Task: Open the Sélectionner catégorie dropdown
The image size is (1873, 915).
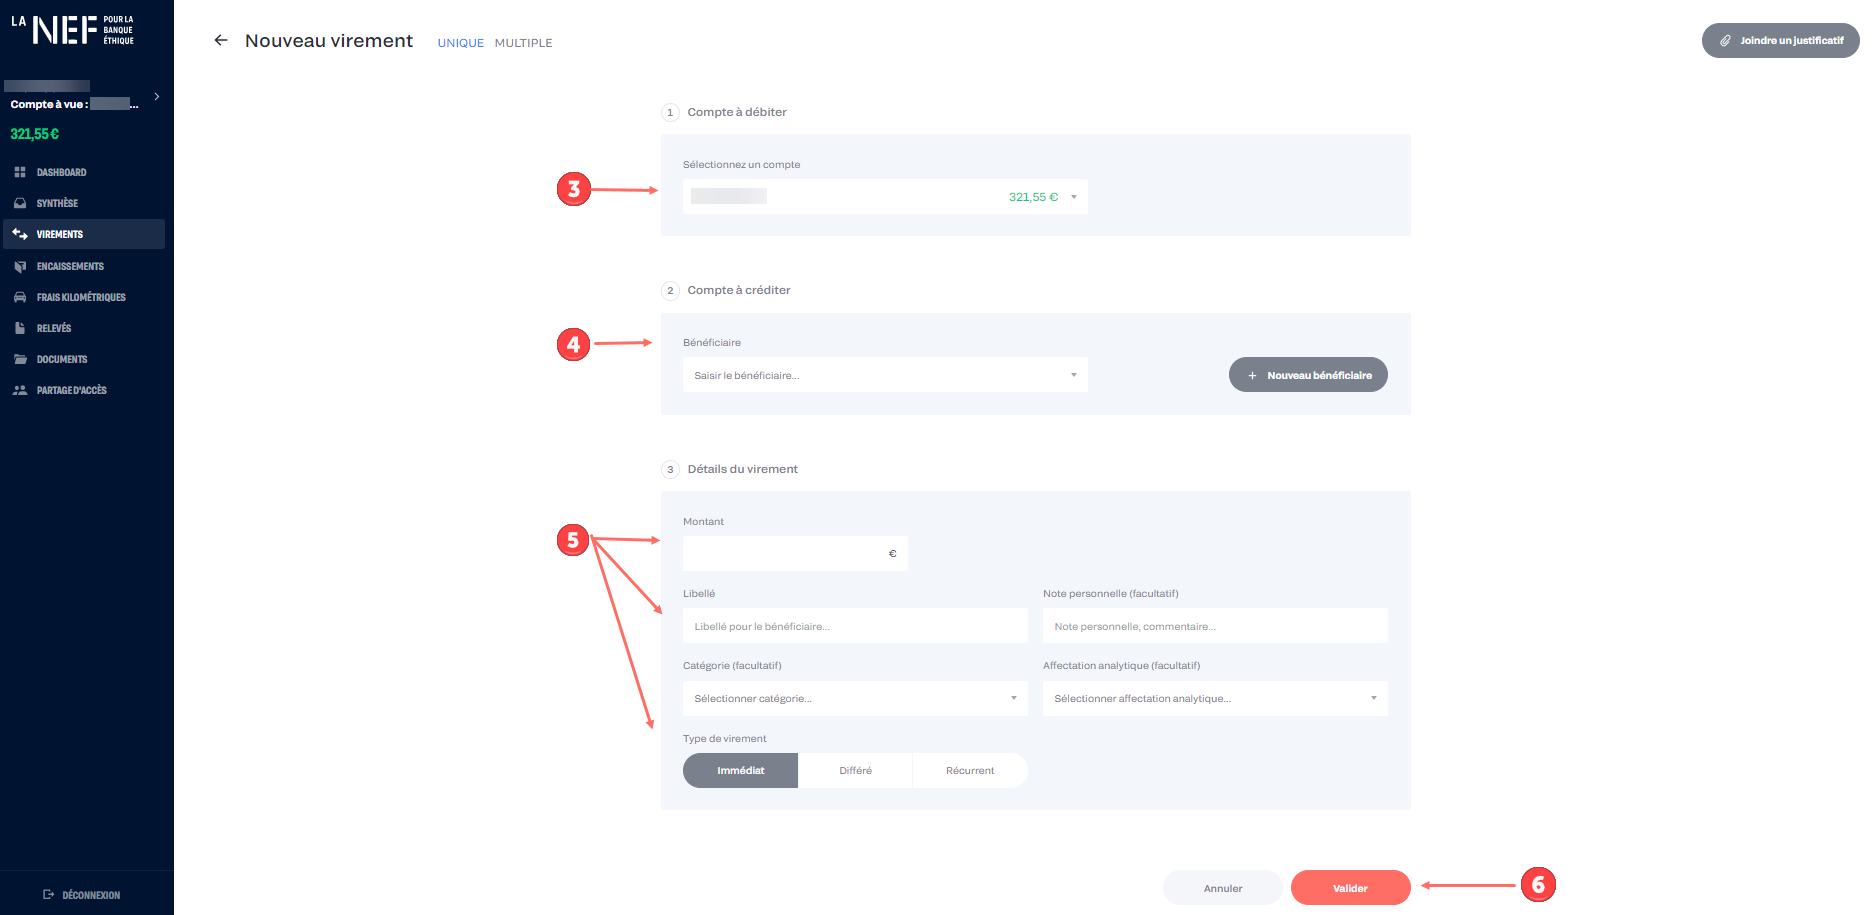Action: coord(855,698)
